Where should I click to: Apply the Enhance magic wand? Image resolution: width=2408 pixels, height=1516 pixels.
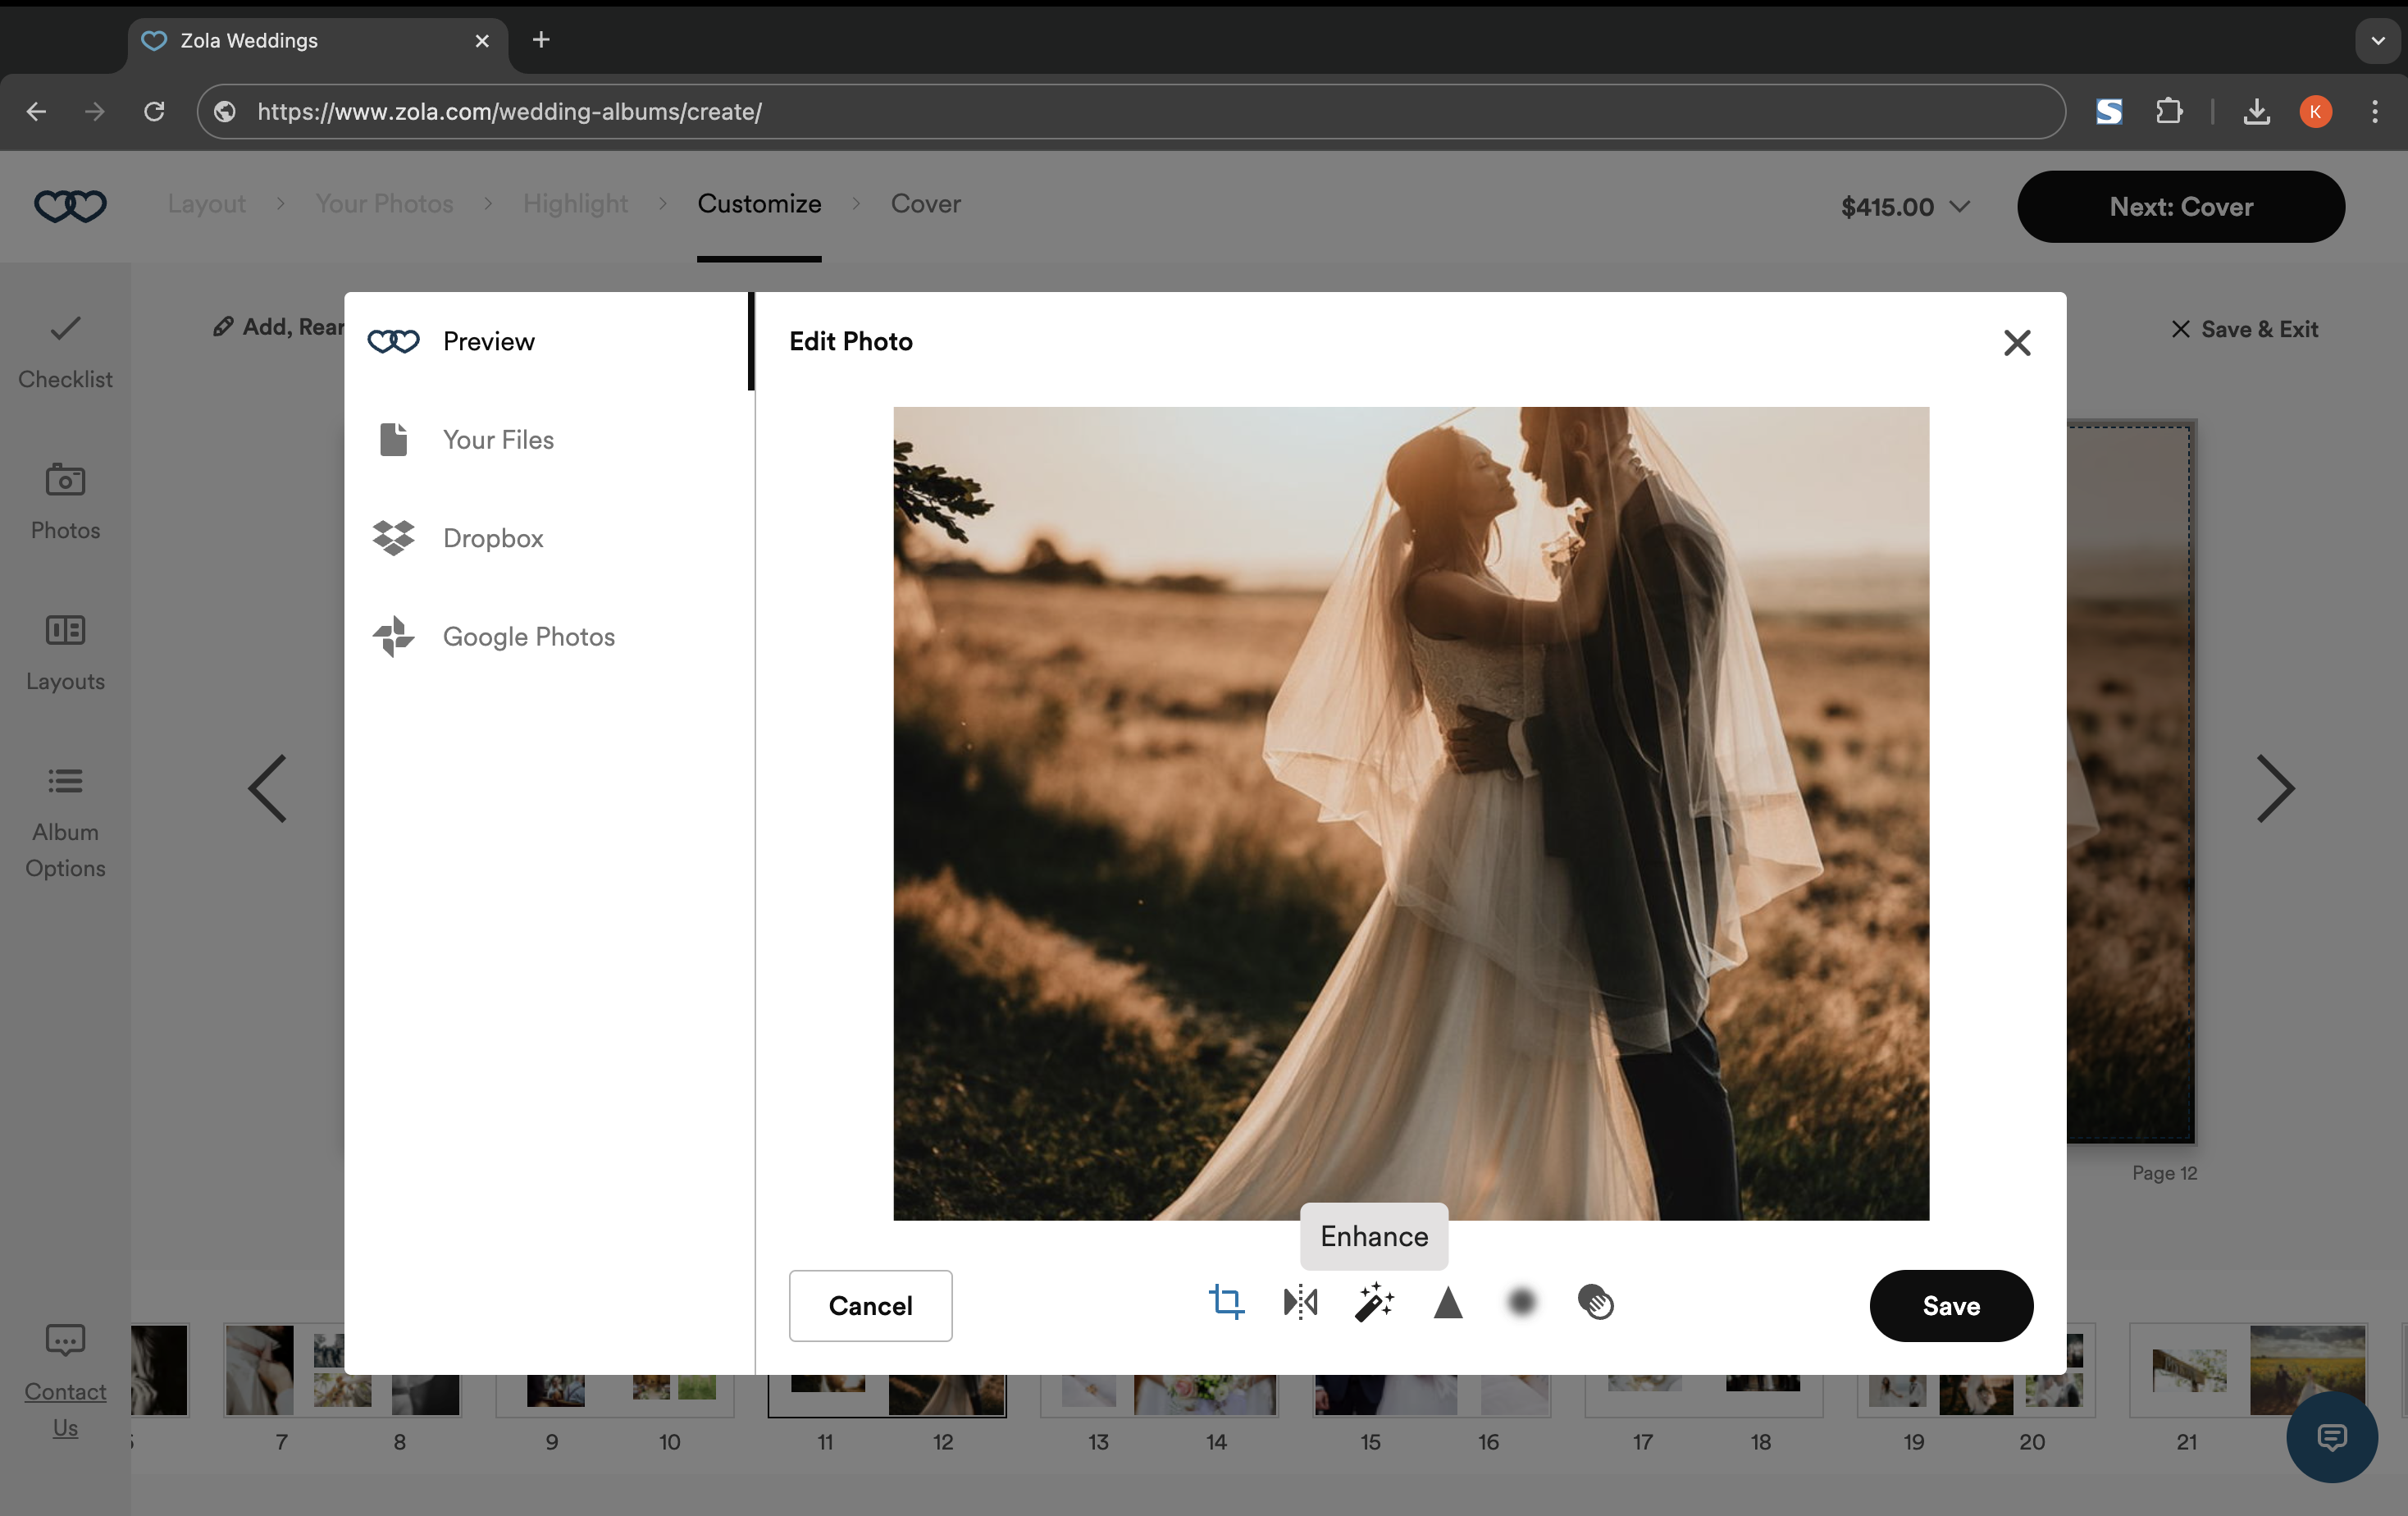click(x=1374, y=1302)
